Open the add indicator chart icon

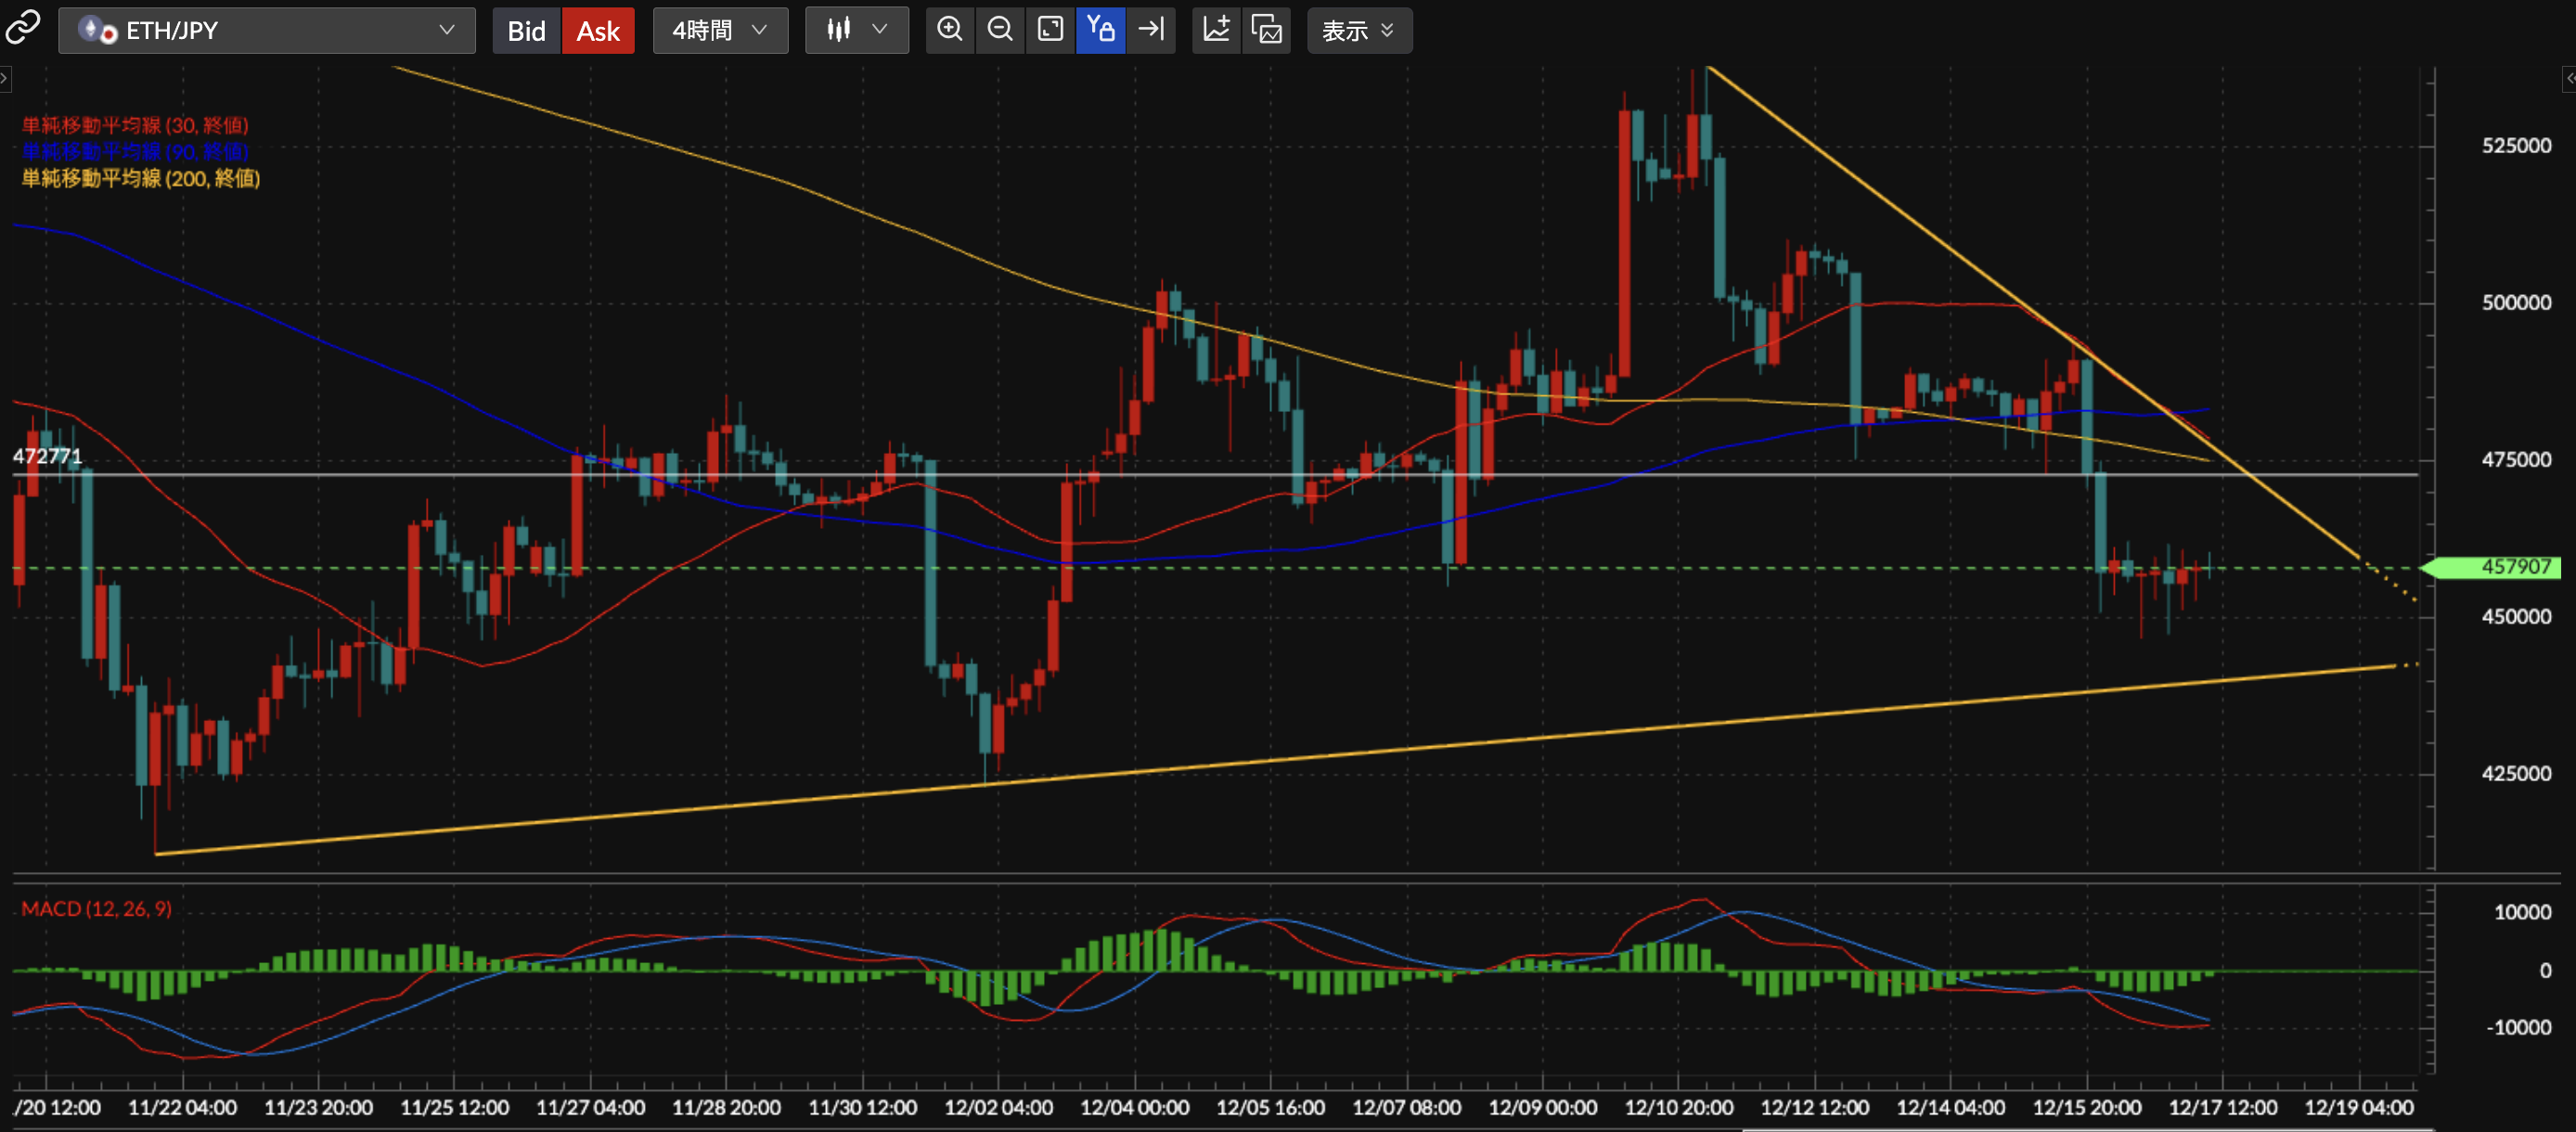click(1216, 30)
